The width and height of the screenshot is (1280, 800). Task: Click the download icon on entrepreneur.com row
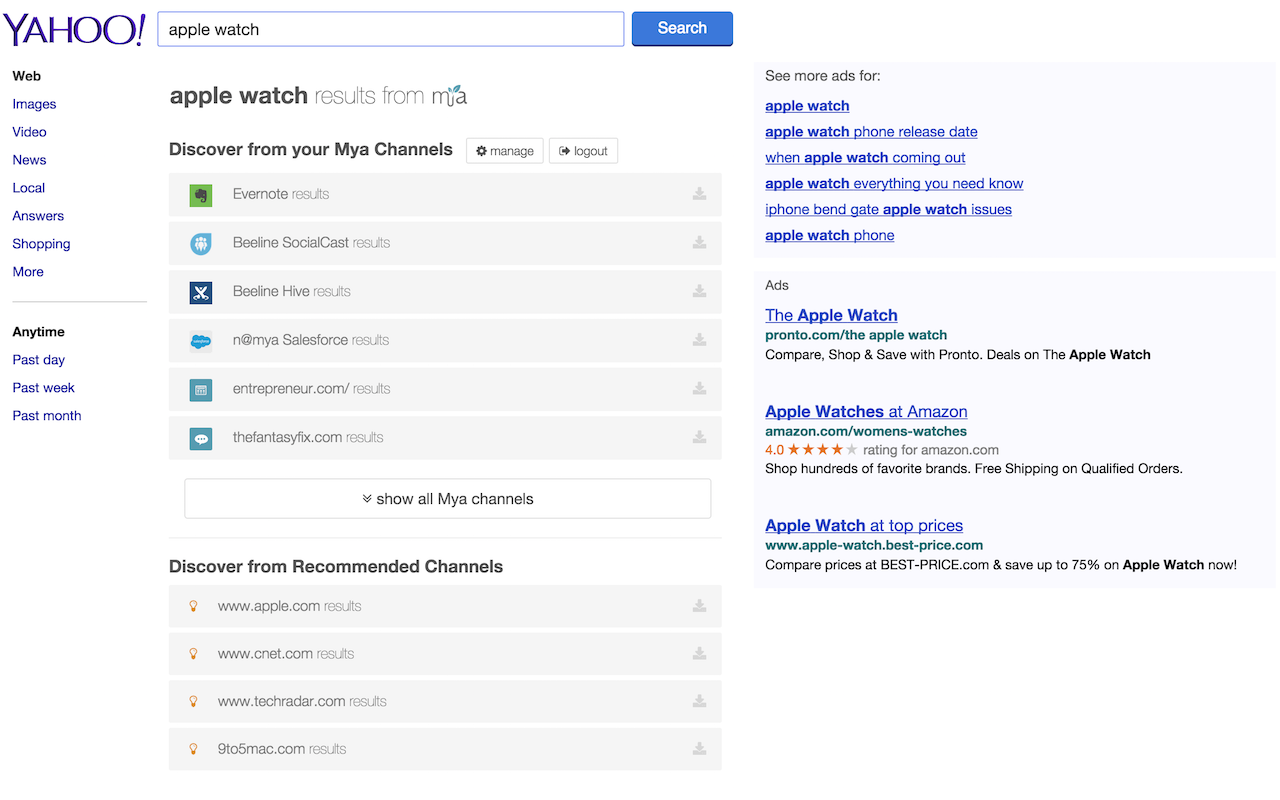pos(700,389)
